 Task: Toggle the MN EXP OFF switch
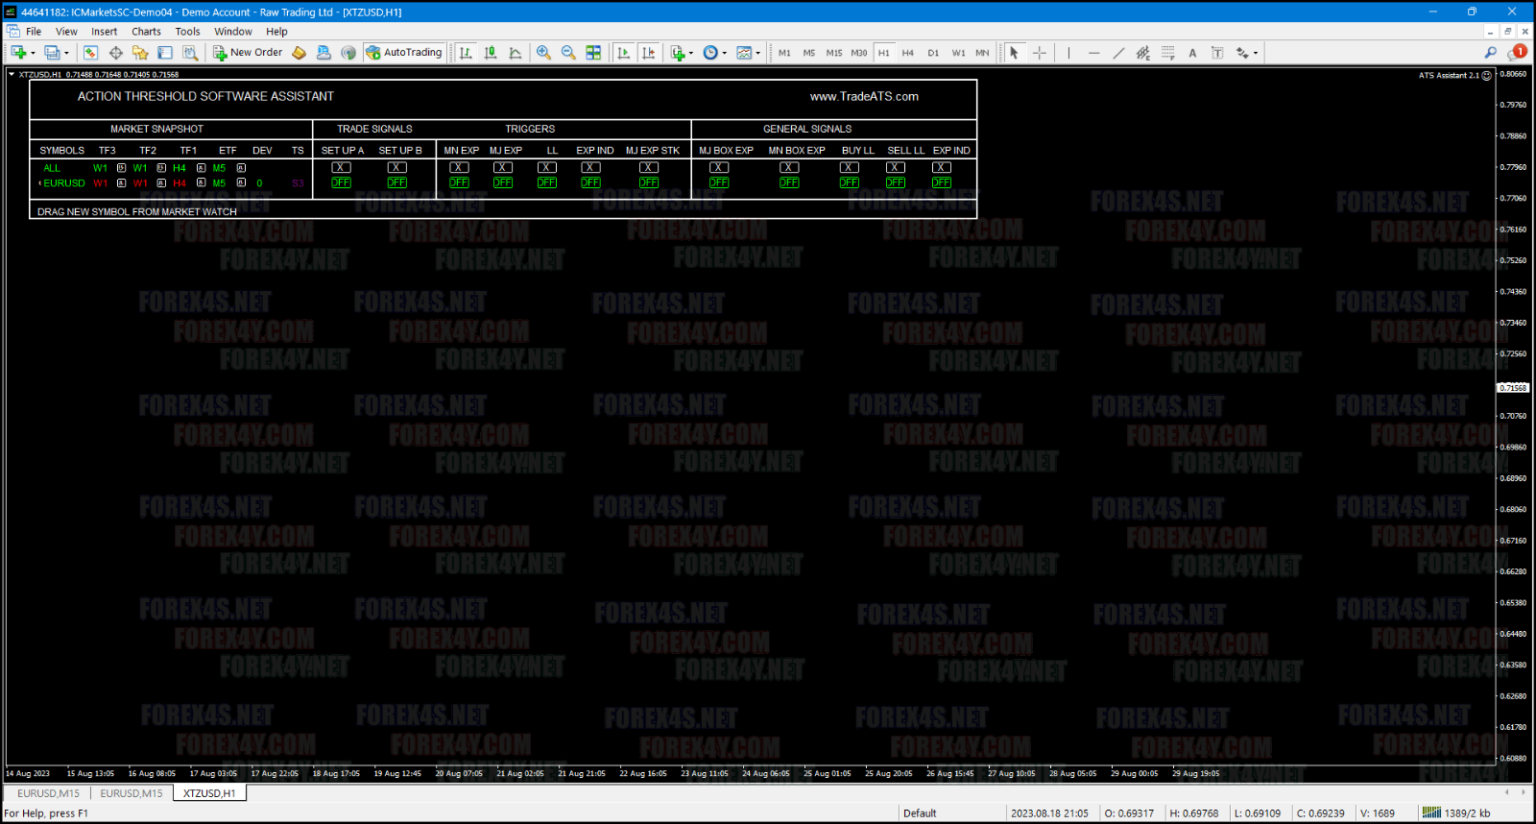click(459, 183)
